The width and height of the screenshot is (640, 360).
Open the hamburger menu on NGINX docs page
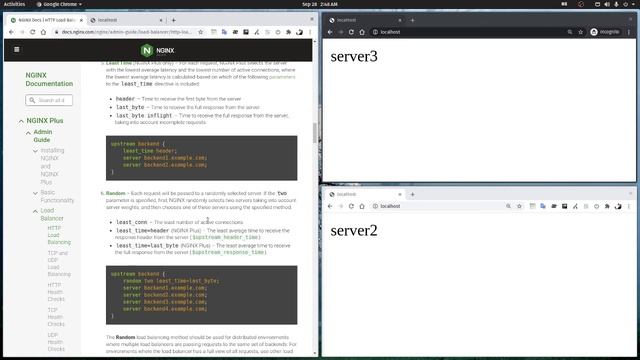point(17,49)
